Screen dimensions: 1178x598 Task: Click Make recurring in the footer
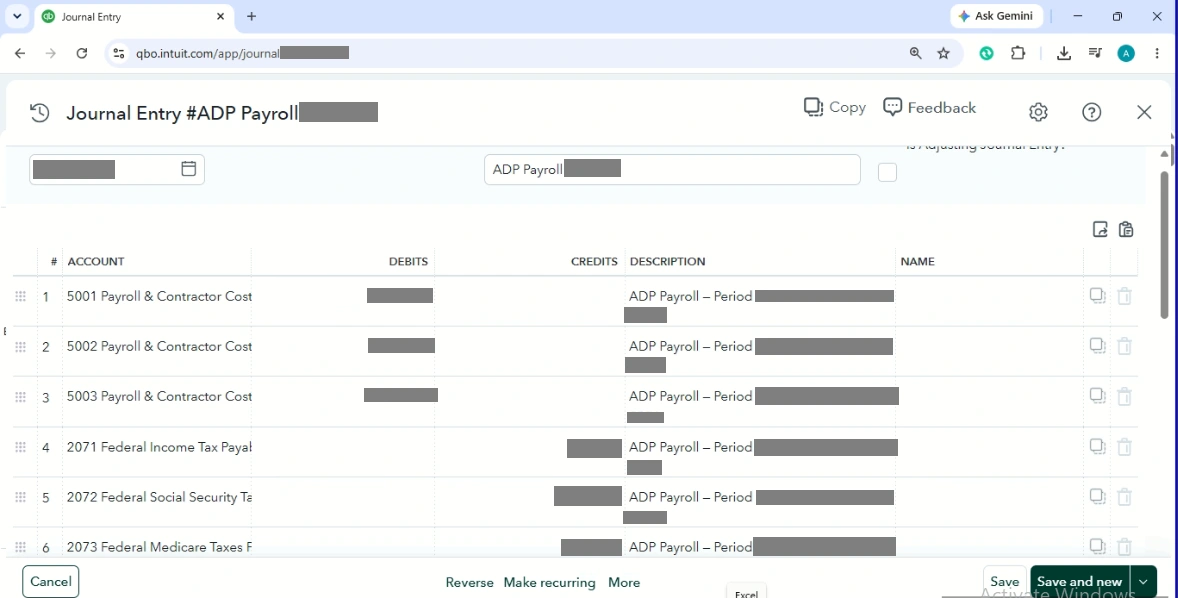click(549, 582)
